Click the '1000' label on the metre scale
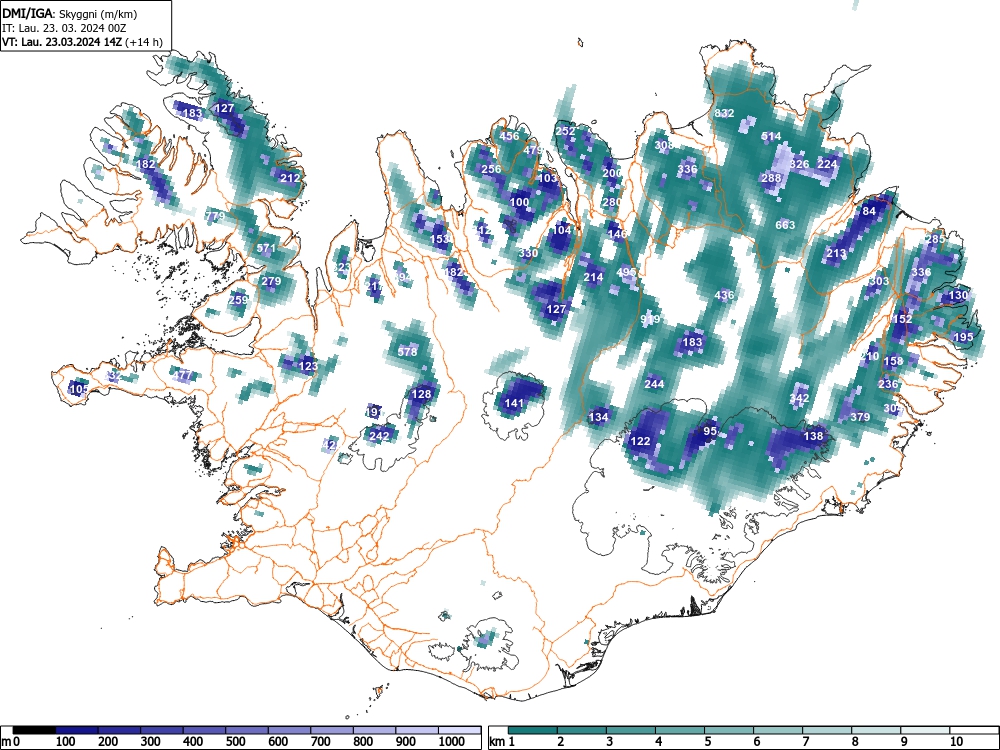1000x750 pixels. 452,742
